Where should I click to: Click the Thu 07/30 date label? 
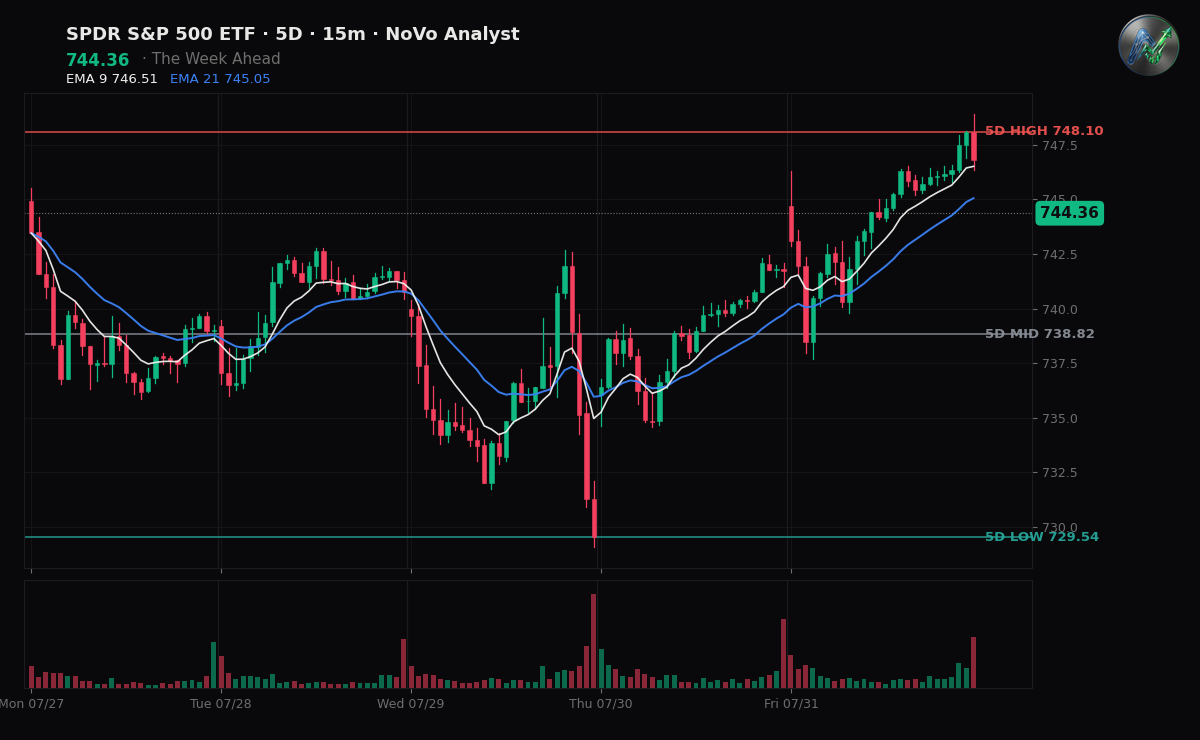click(x=601, y=704)
